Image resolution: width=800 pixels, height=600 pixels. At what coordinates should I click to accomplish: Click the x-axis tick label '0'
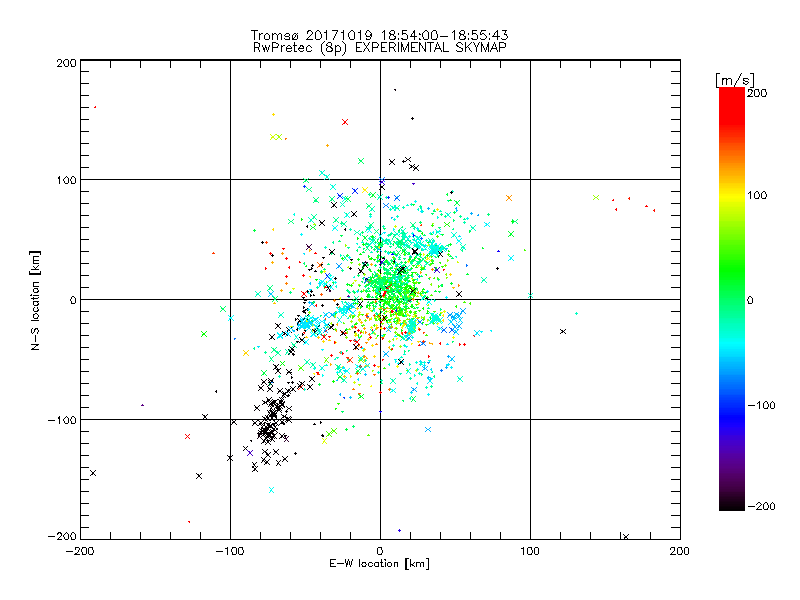coord(380,551)
